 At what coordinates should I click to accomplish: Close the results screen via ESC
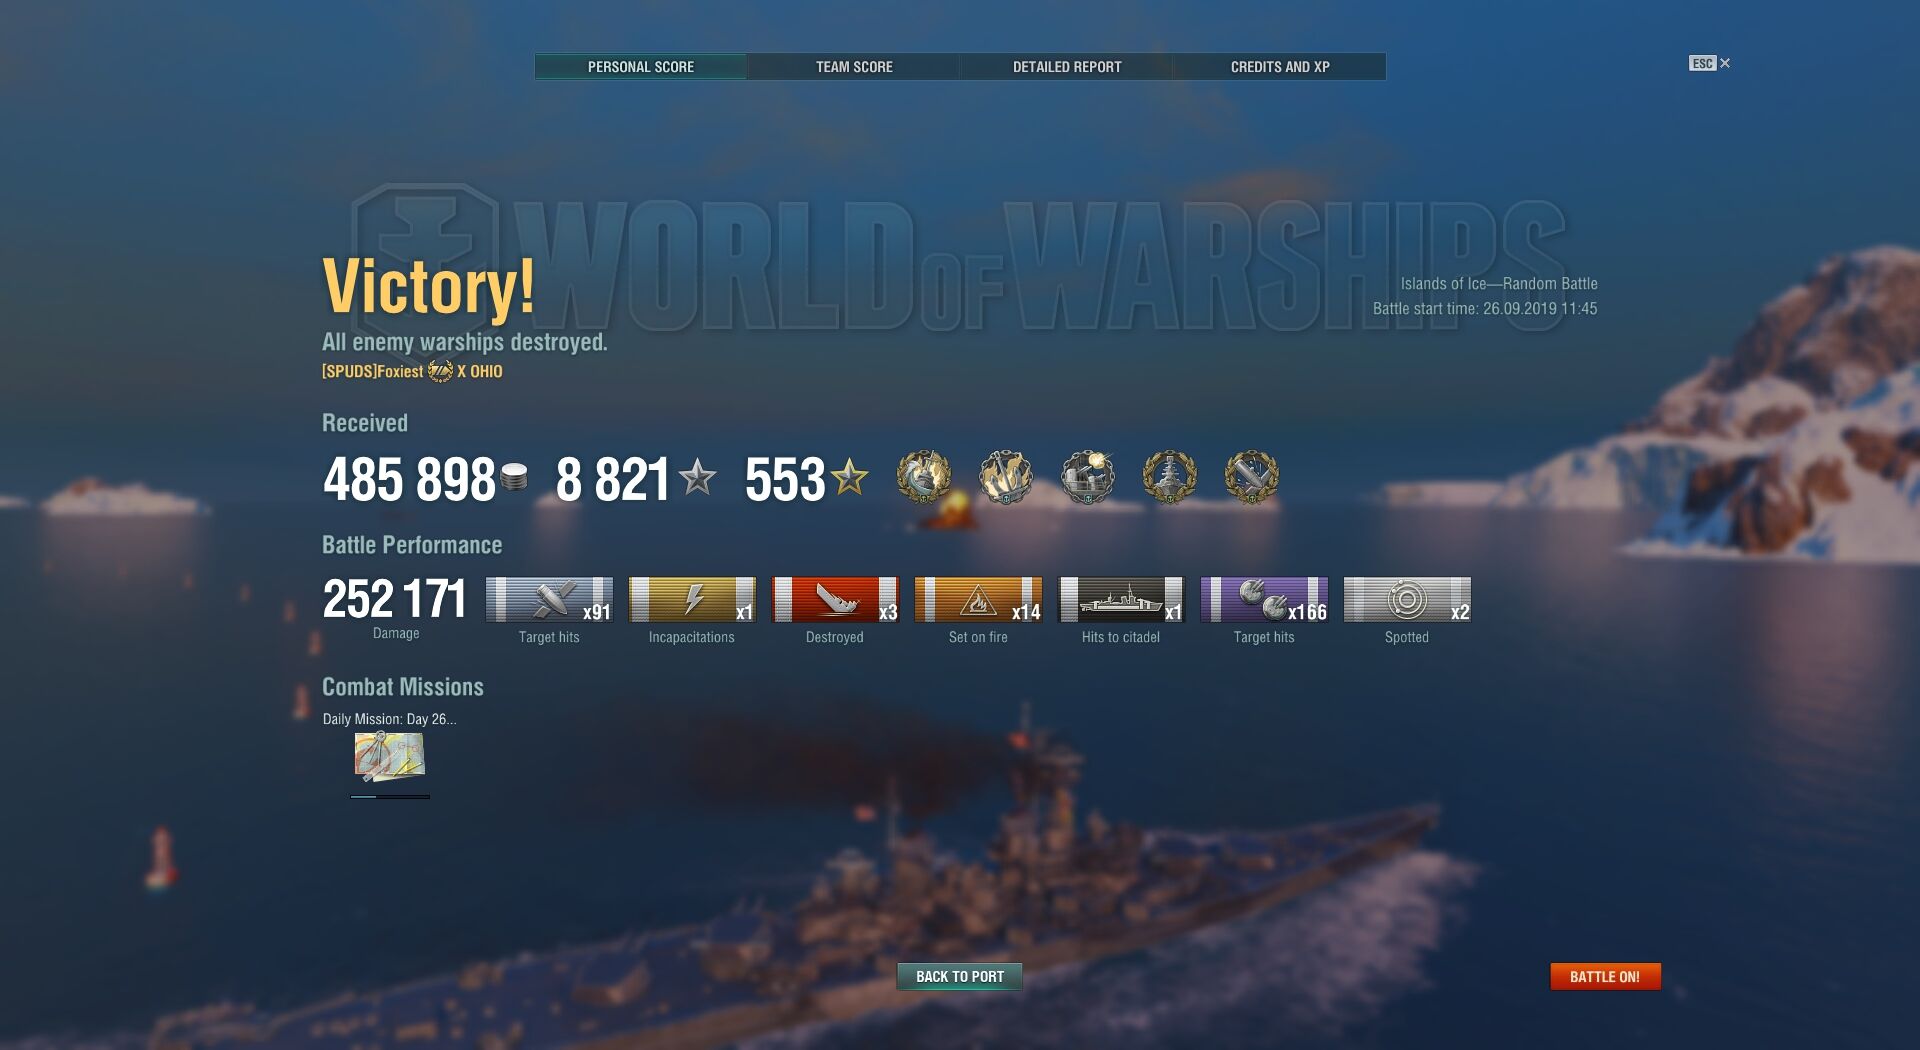(x=1710, y=63)
